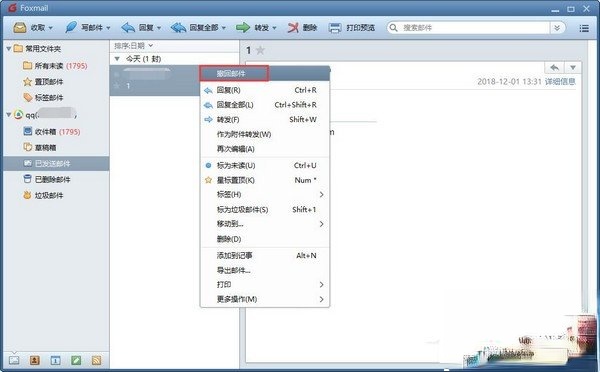Choose 标为垃圾邮件(S) menu entry
The height and width of the screenshot is (372, 600).
coord(265,209)
